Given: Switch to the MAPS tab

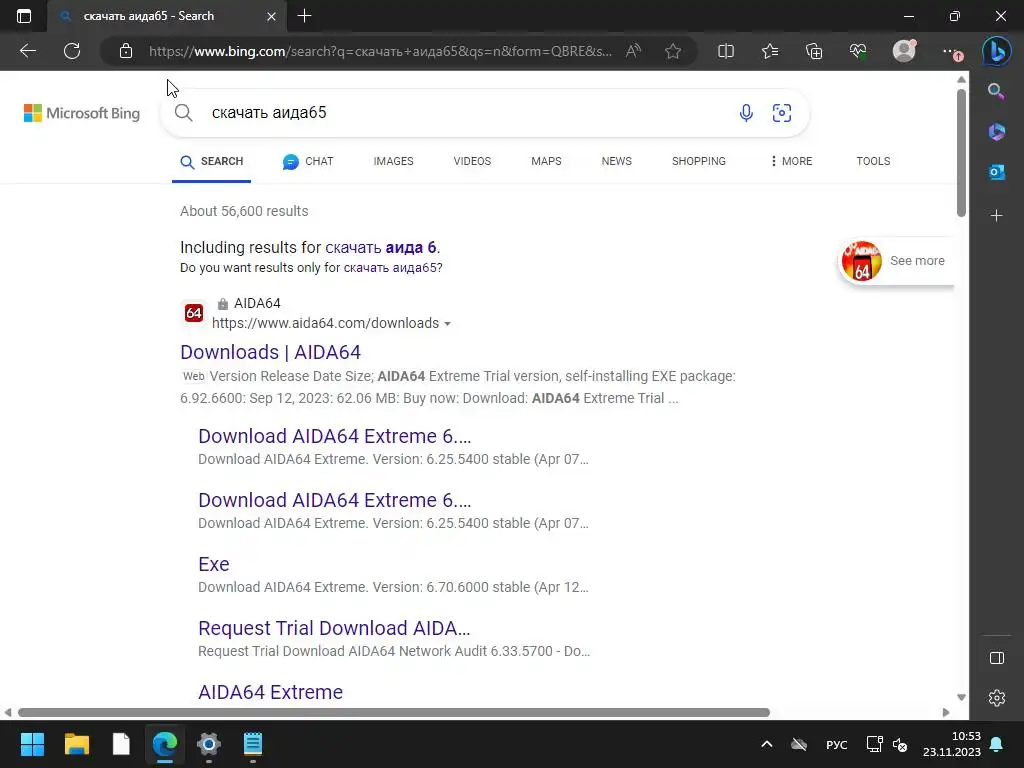Looking at the screenshot, I should pos(546,161).
